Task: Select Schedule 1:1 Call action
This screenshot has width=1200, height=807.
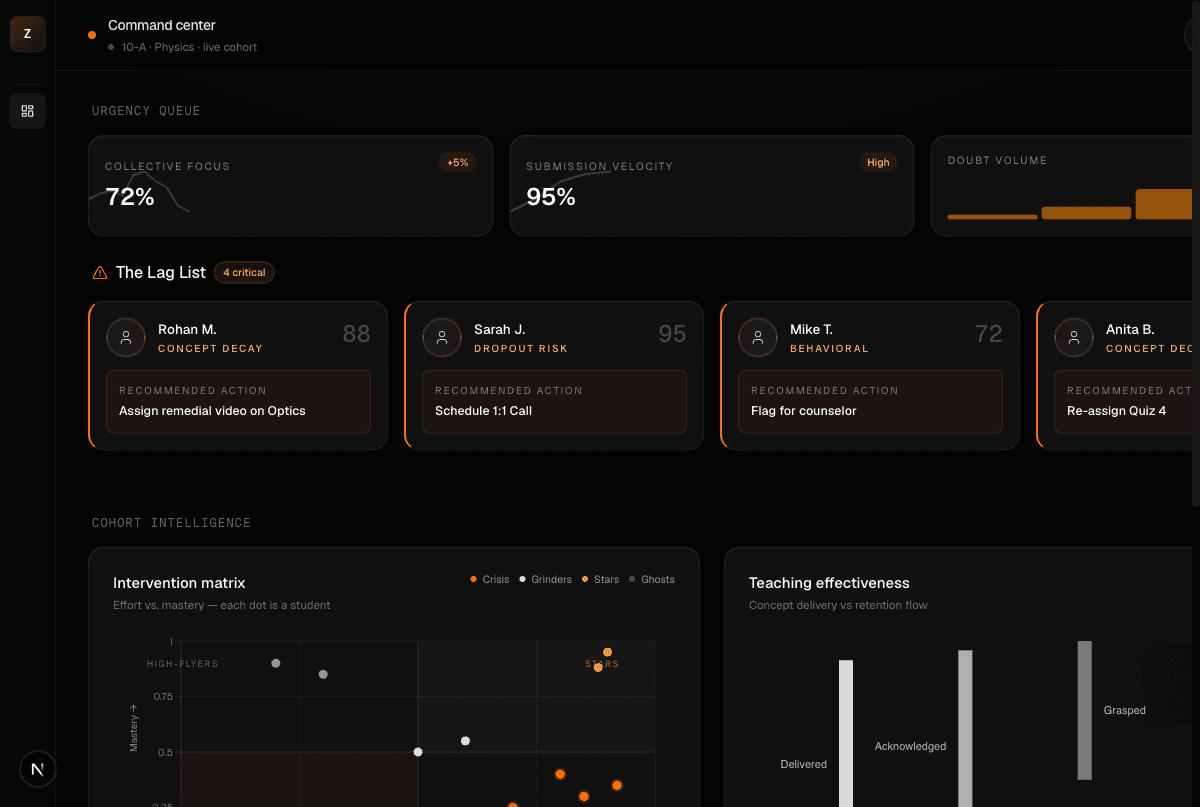Action: (x=554, y=401)
